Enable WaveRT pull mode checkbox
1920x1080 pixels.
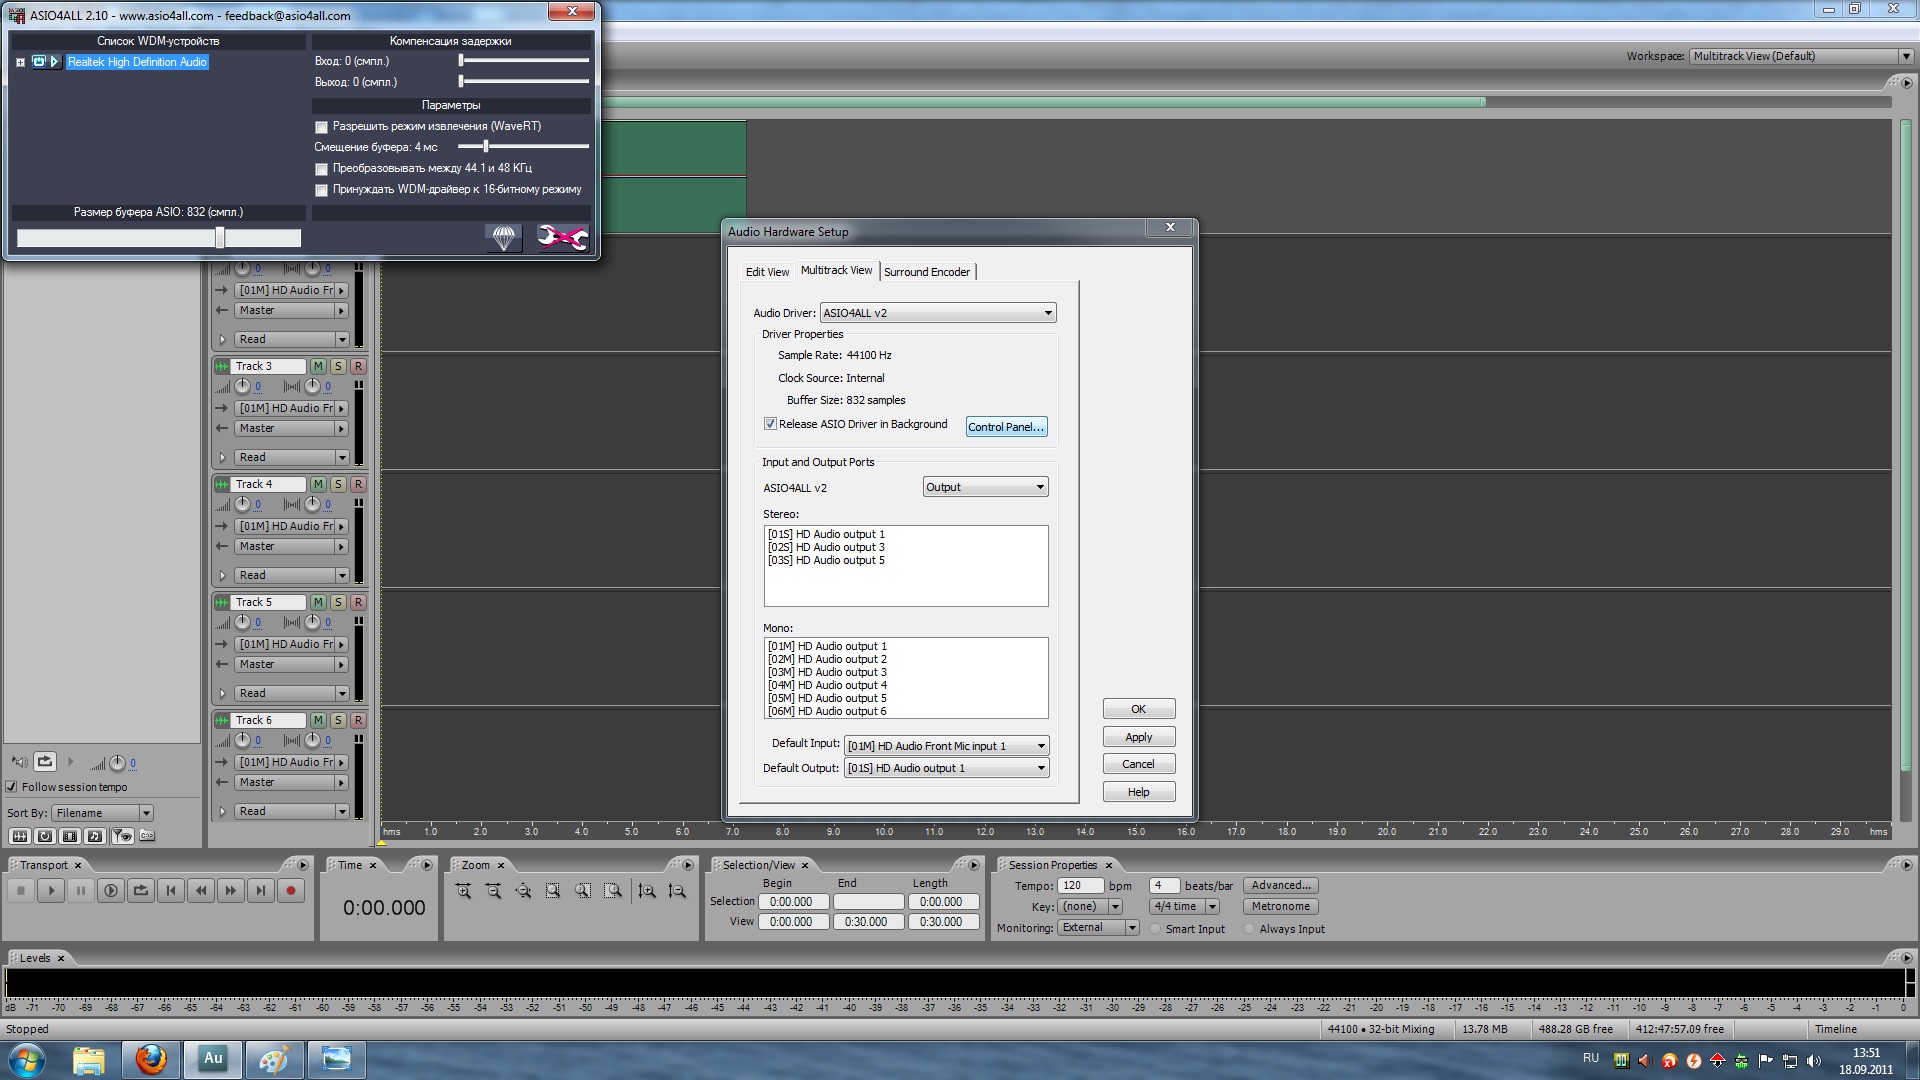pyautogui.click(x=321, y=127)
